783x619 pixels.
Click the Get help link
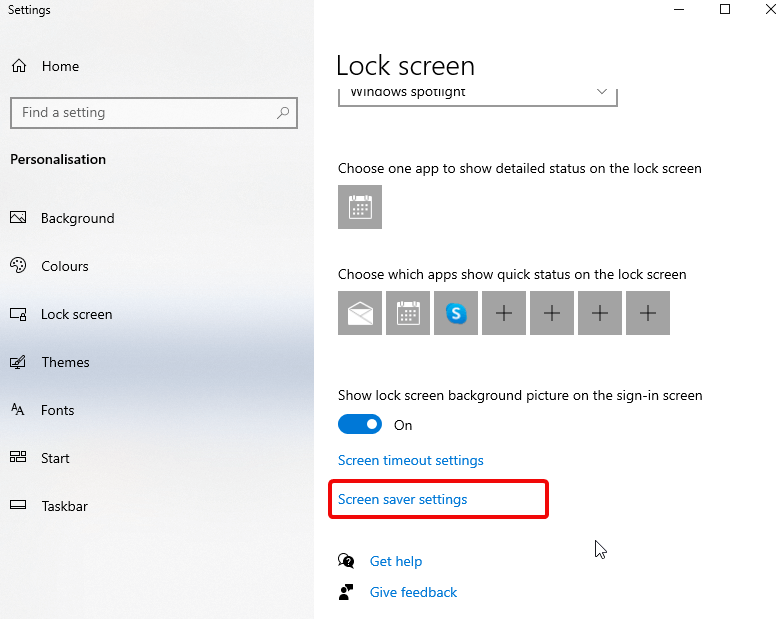tap(396, 561)
